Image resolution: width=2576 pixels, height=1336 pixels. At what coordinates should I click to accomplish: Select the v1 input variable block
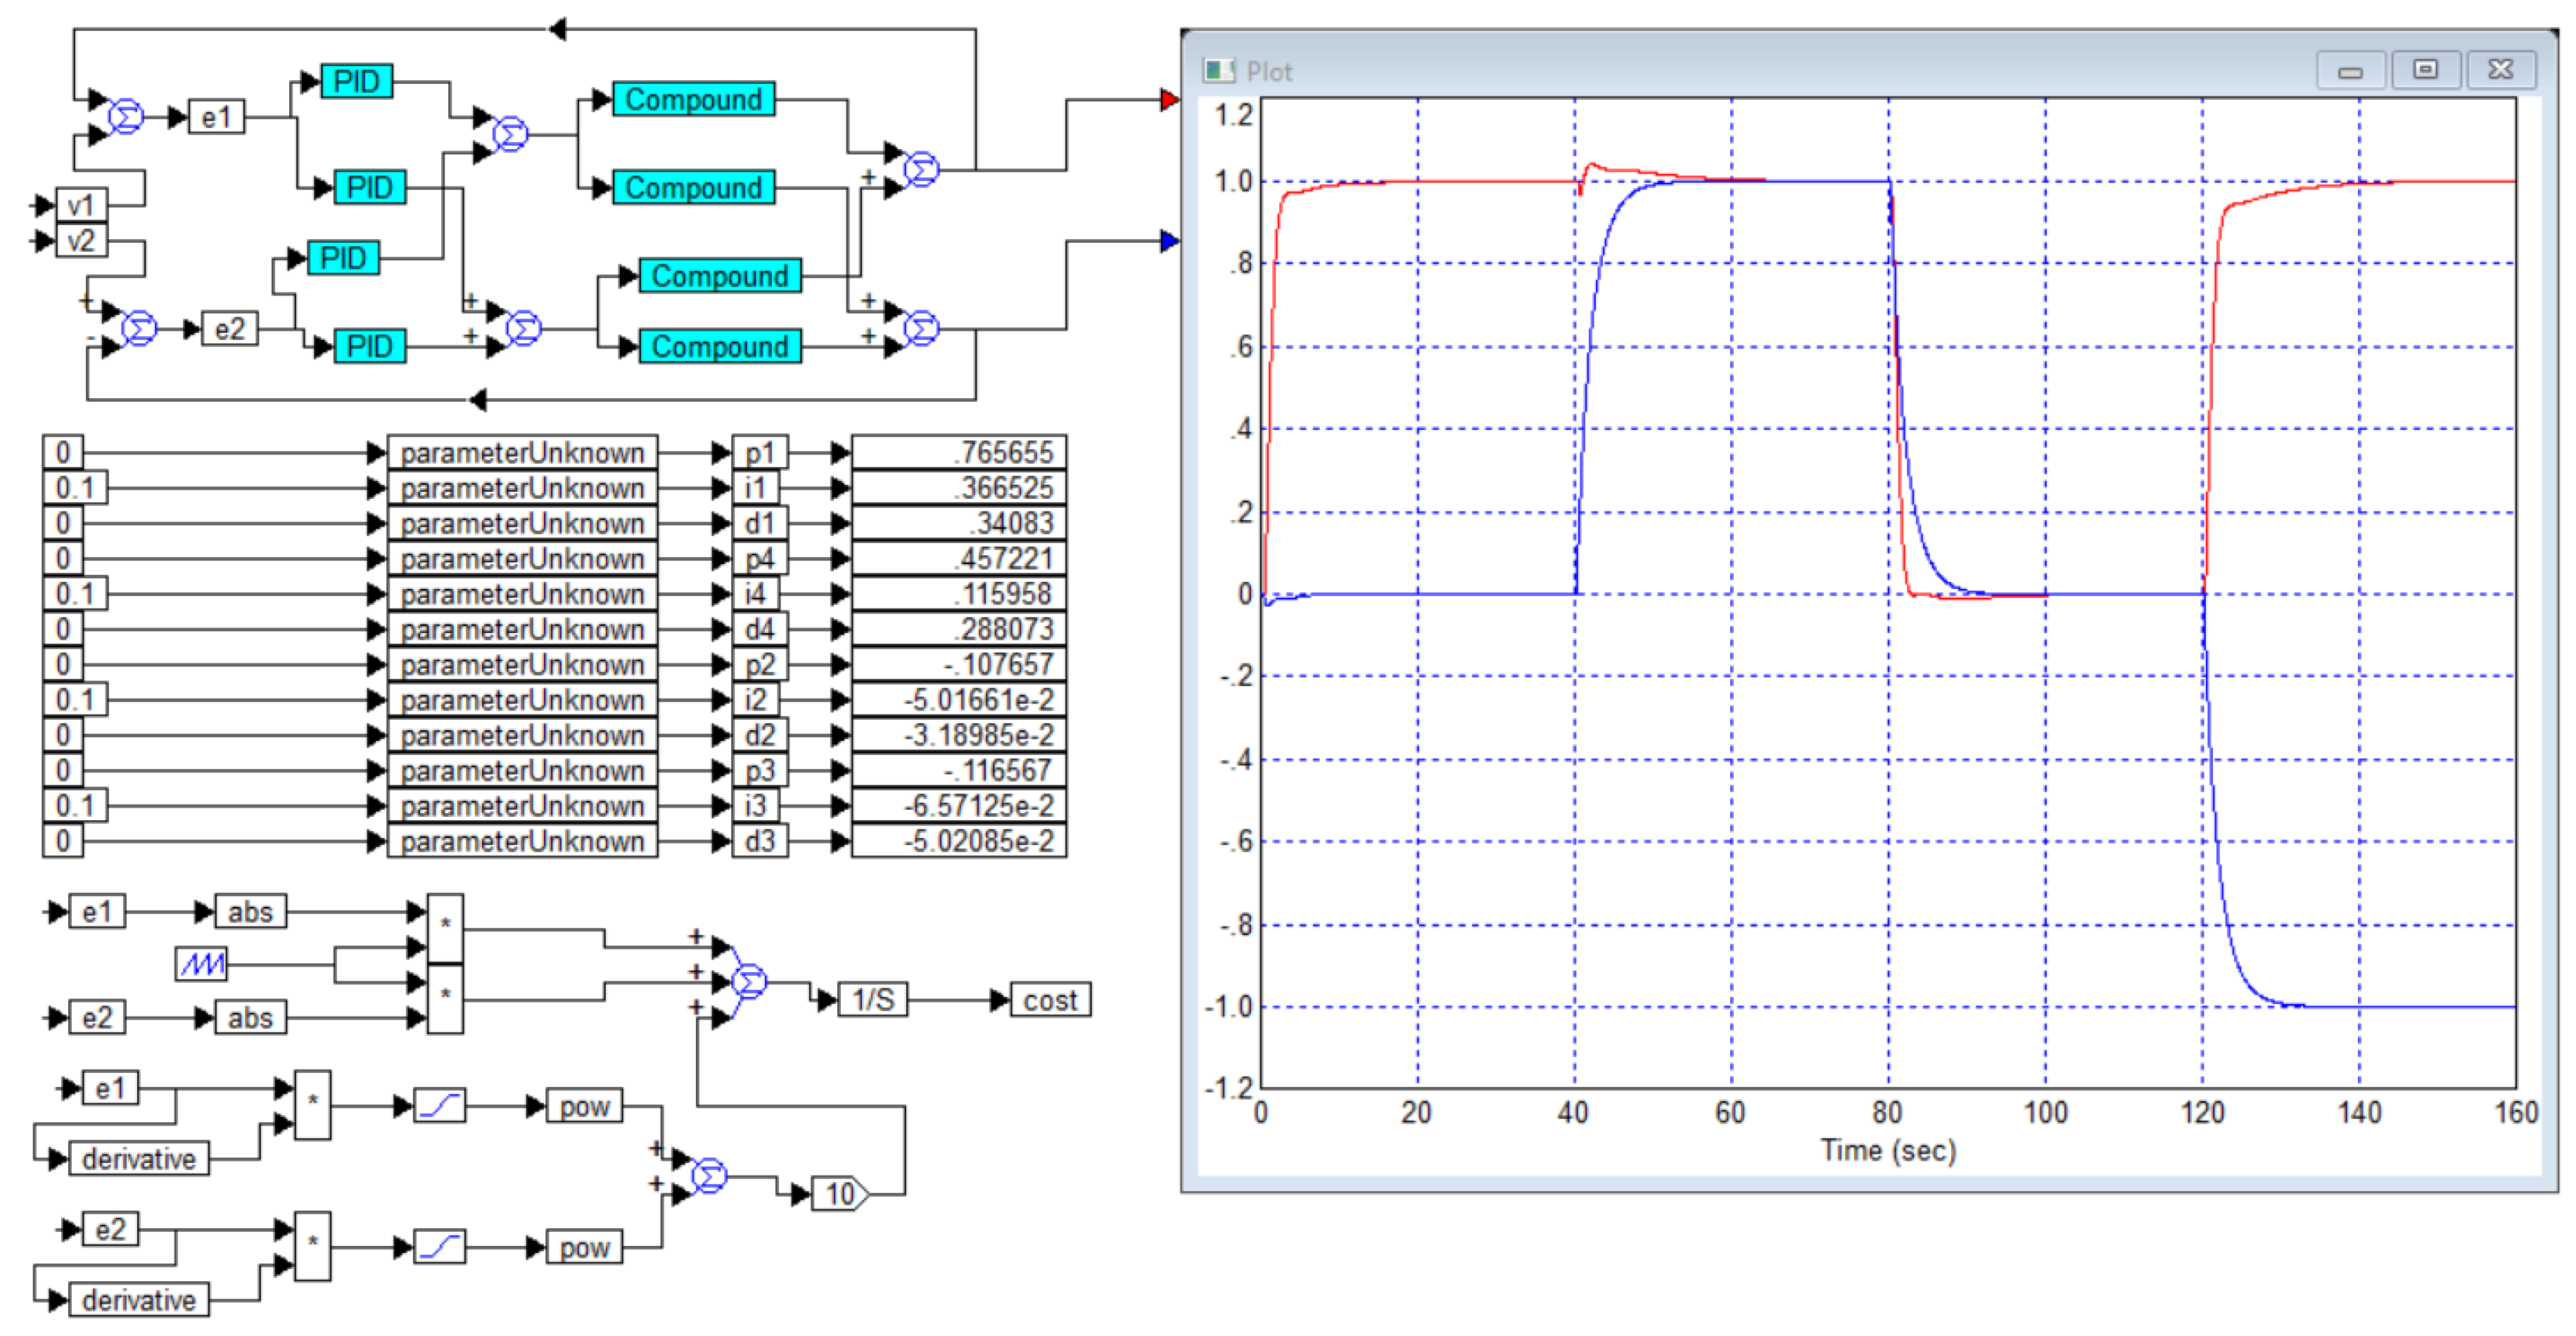pyautogui.click(x=81, y=205)
